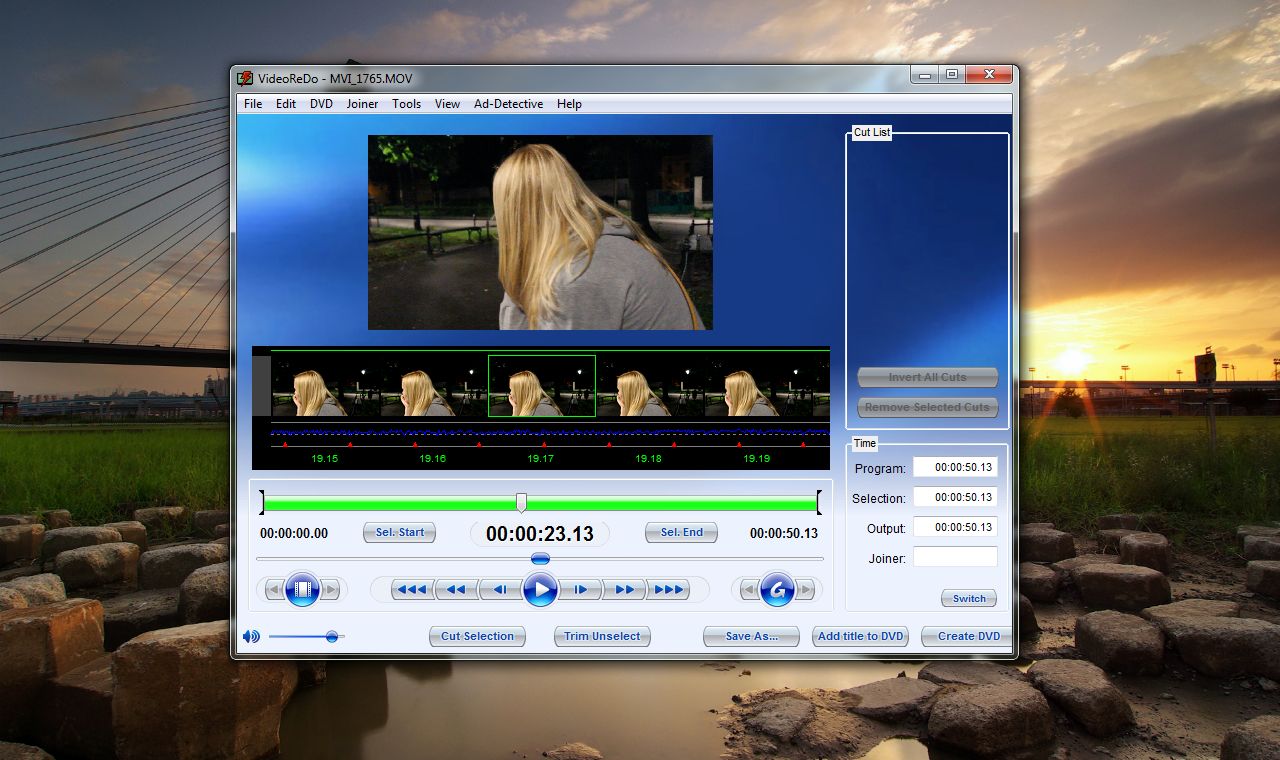
Task: Activate the Ad-Detective G button
Action: [778, 590]
